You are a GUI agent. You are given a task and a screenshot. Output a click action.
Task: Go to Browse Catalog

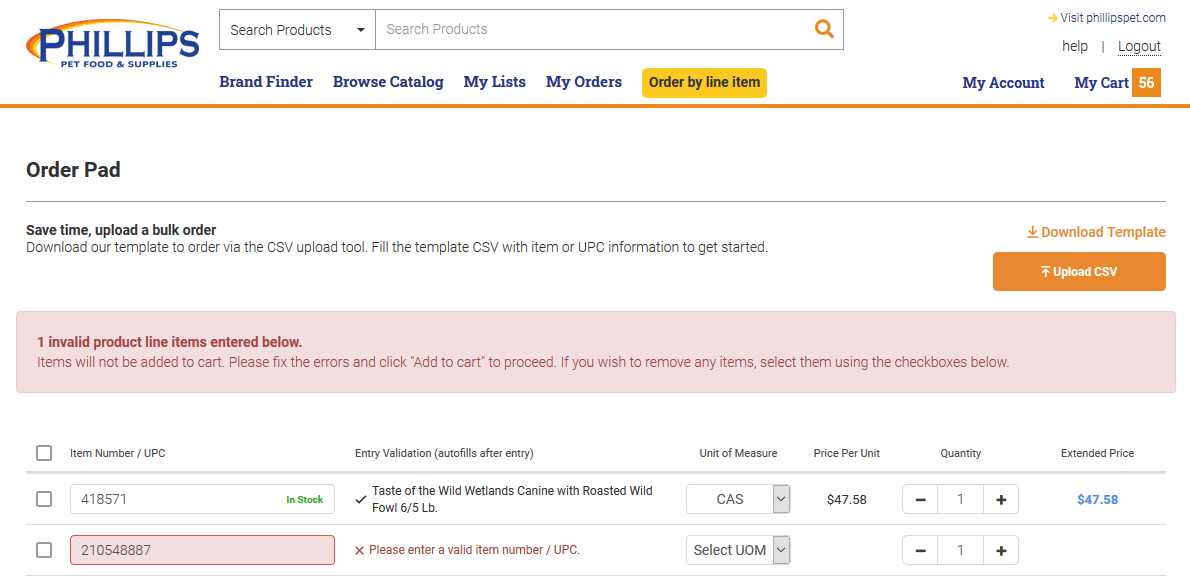388,82
